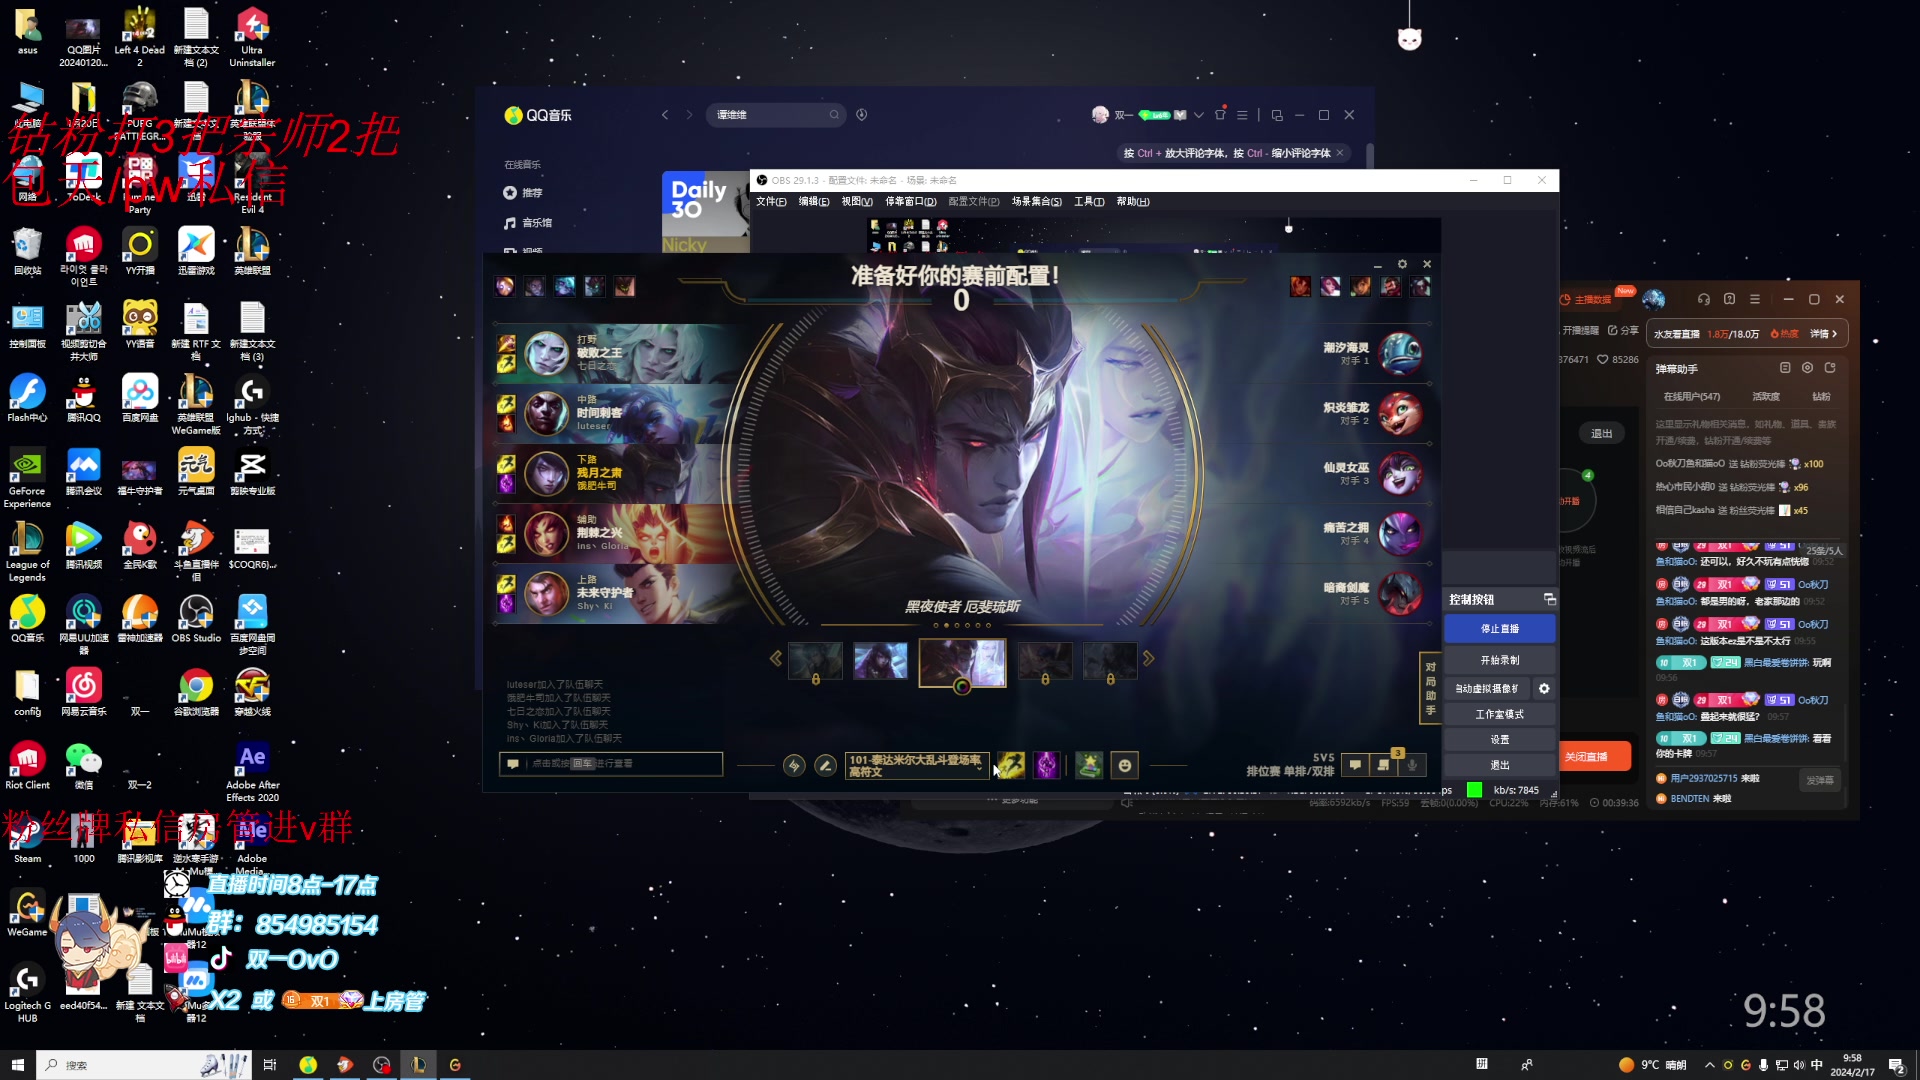Screen dimensions: 1920x1080
Task: Open the 对局助手 side tab
Action: 1430,688
